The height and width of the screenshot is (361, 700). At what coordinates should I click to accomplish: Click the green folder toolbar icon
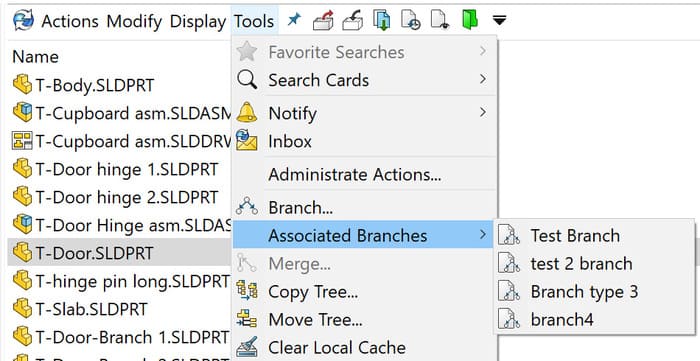pos(470,20)
